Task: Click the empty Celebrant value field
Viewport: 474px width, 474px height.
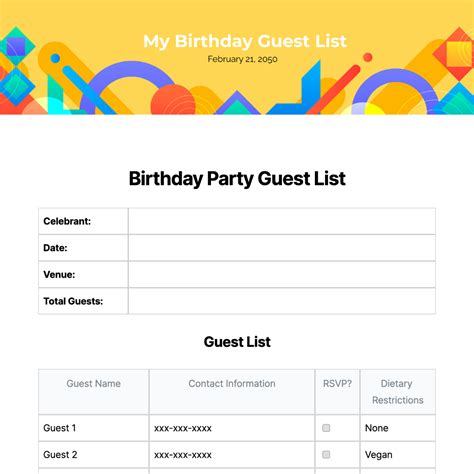Action: click(282, 221)
